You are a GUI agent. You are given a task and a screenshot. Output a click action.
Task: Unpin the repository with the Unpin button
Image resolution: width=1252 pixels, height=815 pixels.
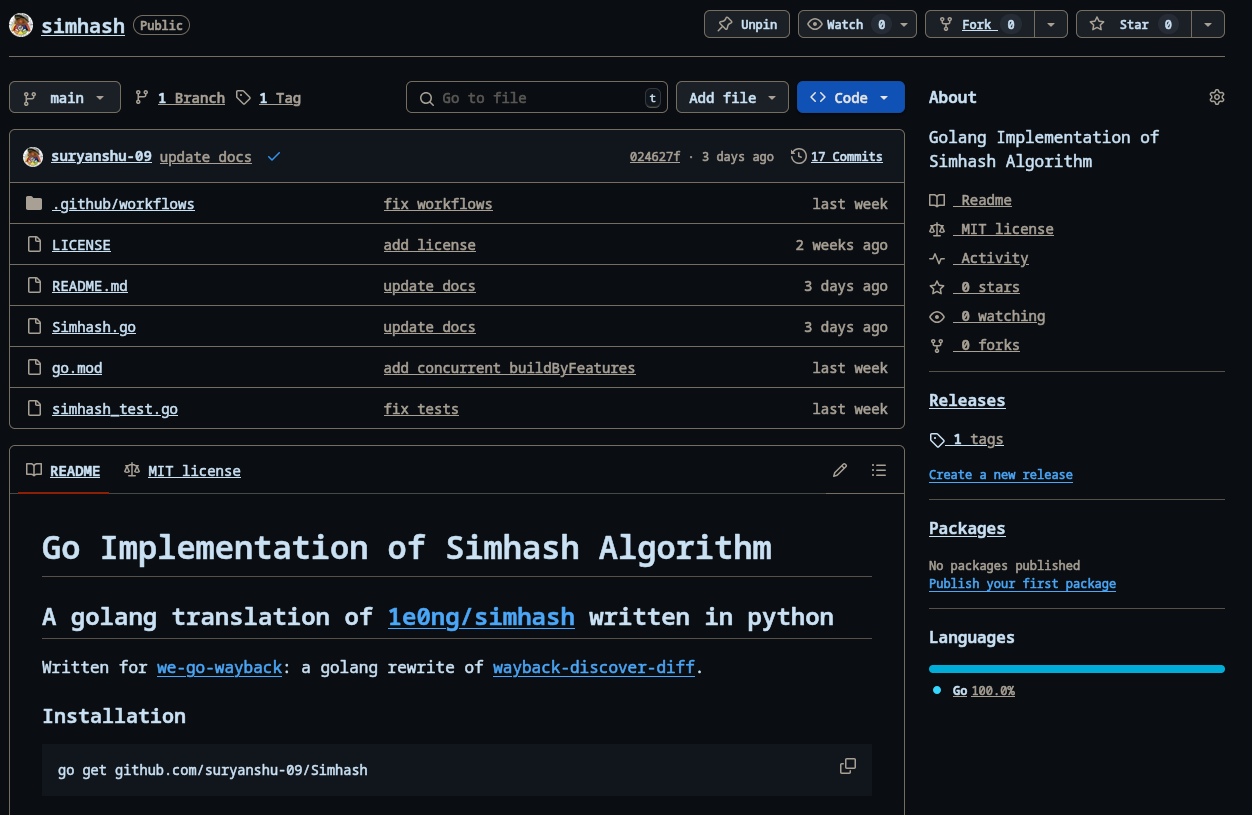pos(747,24)
